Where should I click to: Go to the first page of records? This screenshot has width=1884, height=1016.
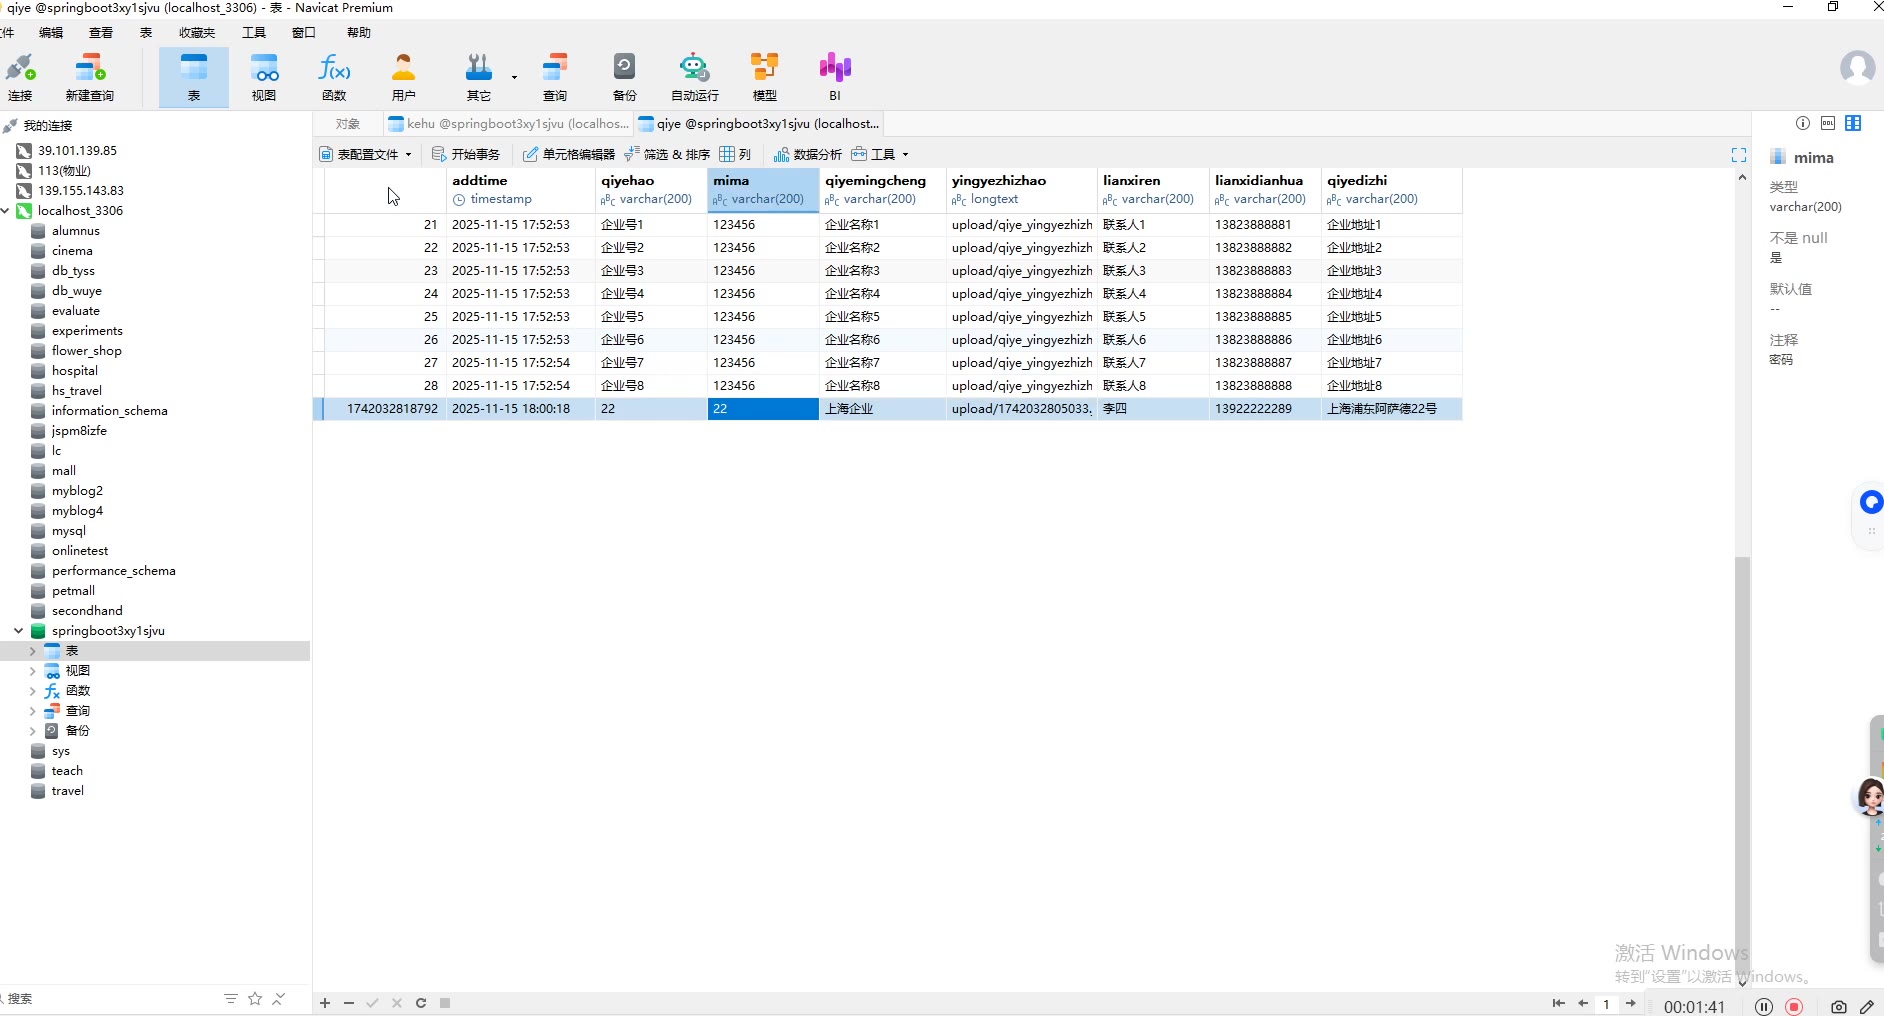click(x=1558, y=1003)
